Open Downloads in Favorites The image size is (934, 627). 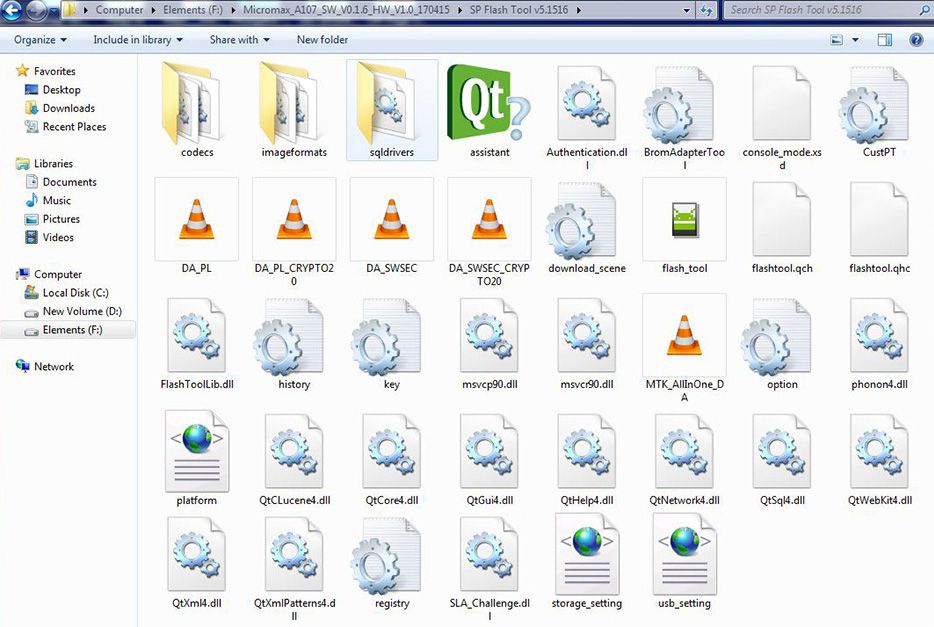pyautogui.click(x=60, y=108)
